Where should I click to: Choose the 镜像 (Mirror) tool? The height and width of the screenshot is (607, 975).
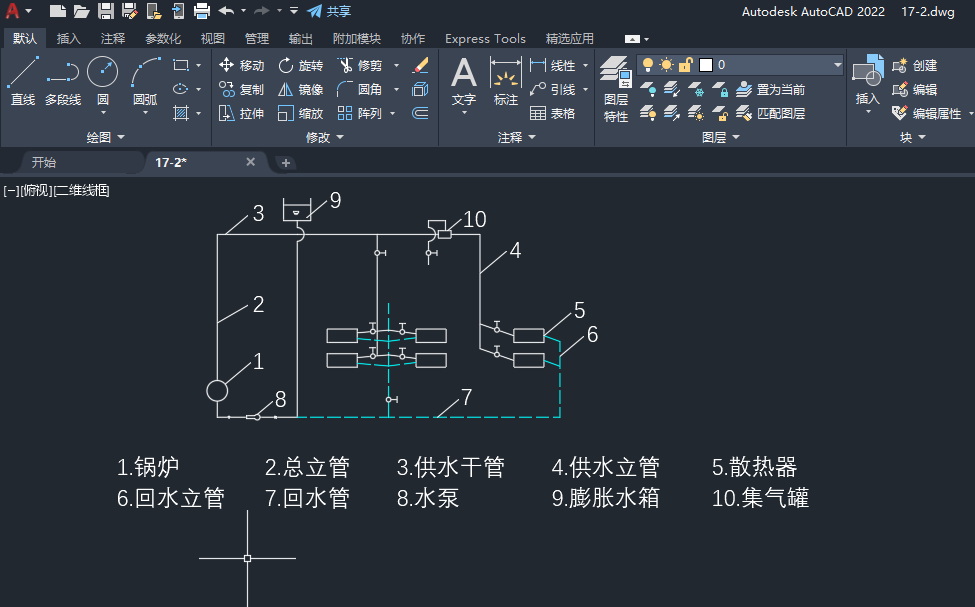pos(300,89)
